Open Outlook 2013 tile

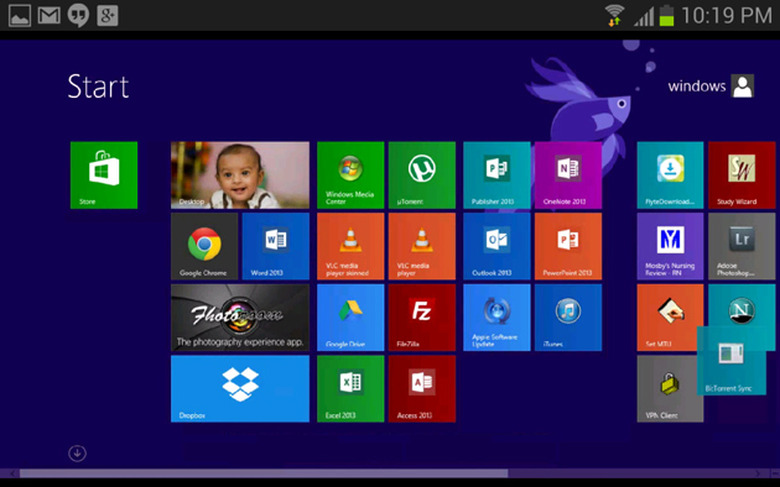pyautogui.click(x=497, y=246)
